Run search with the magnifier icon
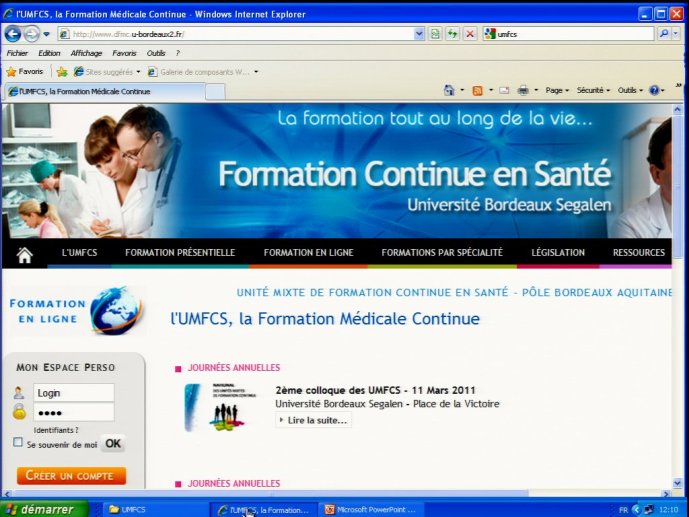Viewport: 689px width, 517px height. (x=664, y=33)
